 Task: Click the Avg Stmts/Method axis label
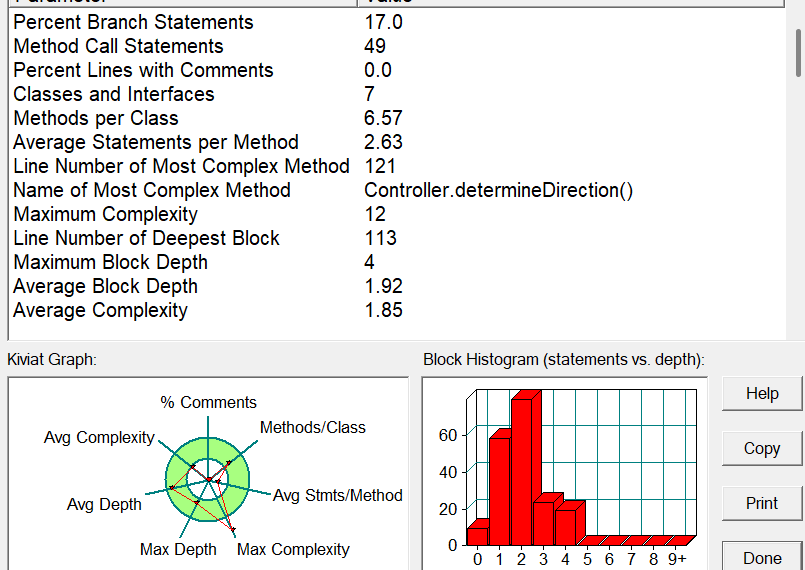pyautogui.click(x=337, y=495)
